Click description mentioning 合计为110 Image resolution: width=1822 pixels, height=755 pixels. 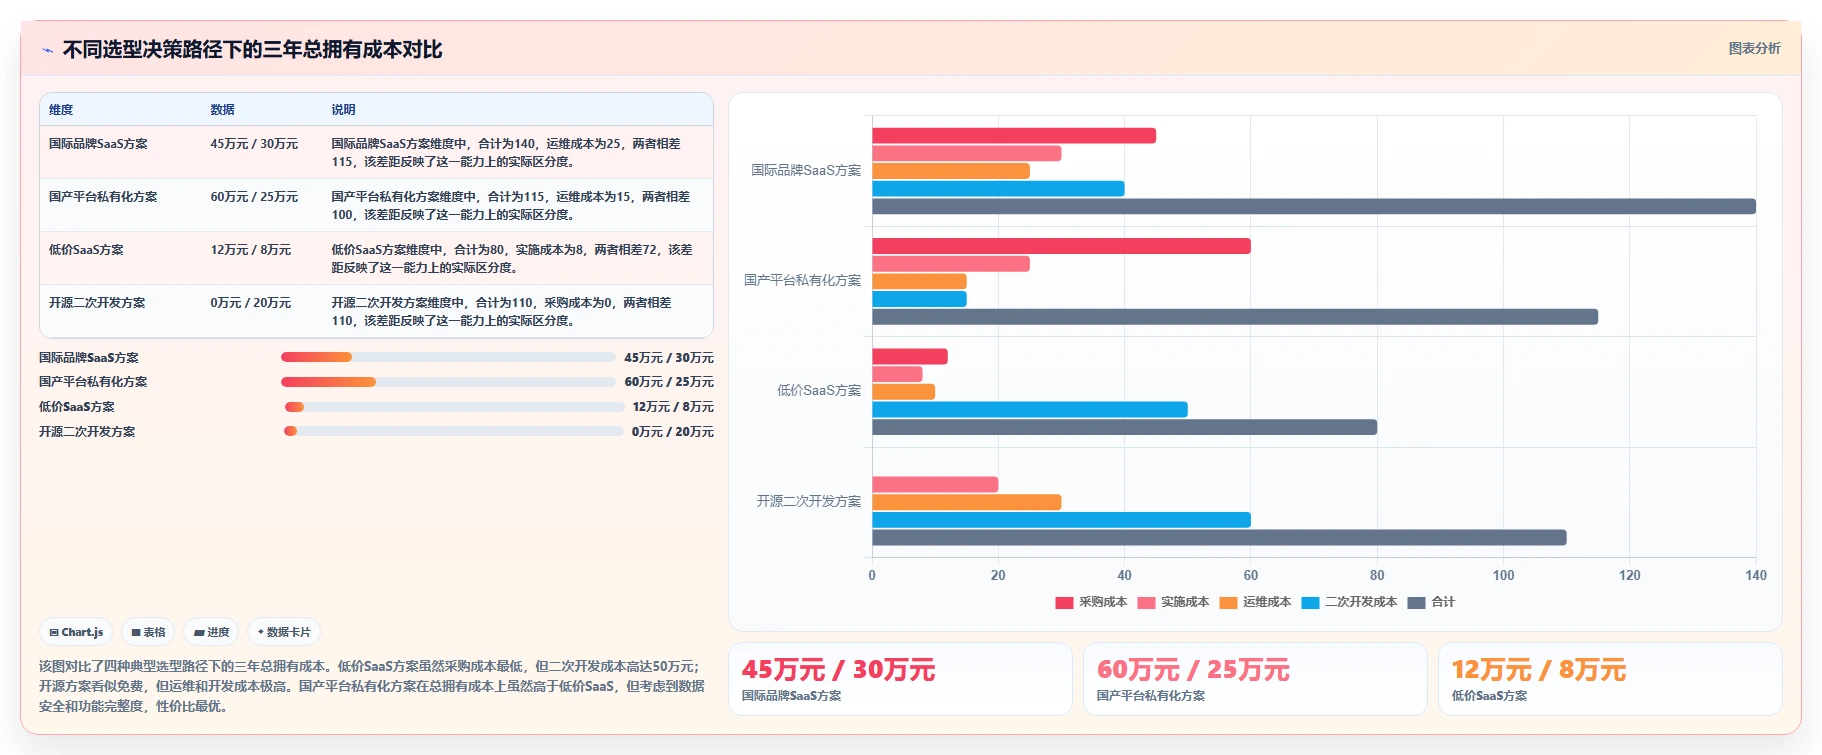tap(501, 312)
